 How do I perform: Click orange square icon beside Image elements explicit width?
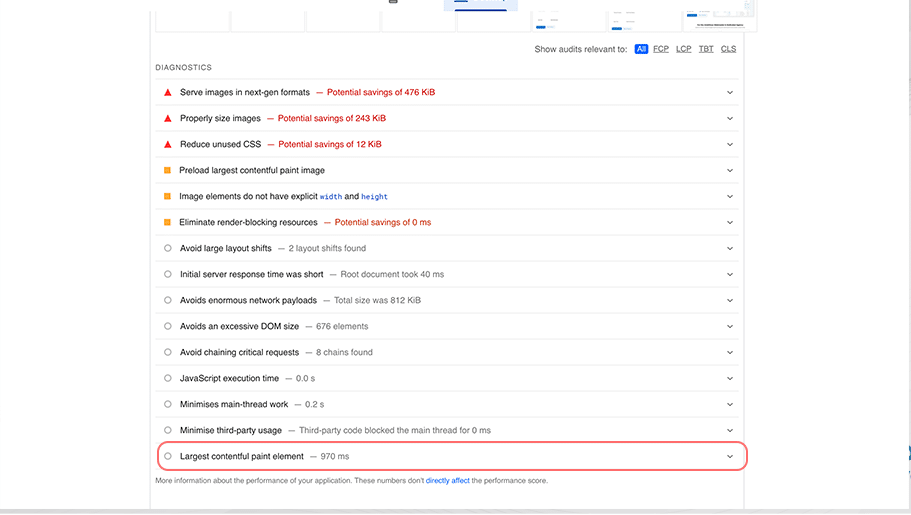point(167,196)
